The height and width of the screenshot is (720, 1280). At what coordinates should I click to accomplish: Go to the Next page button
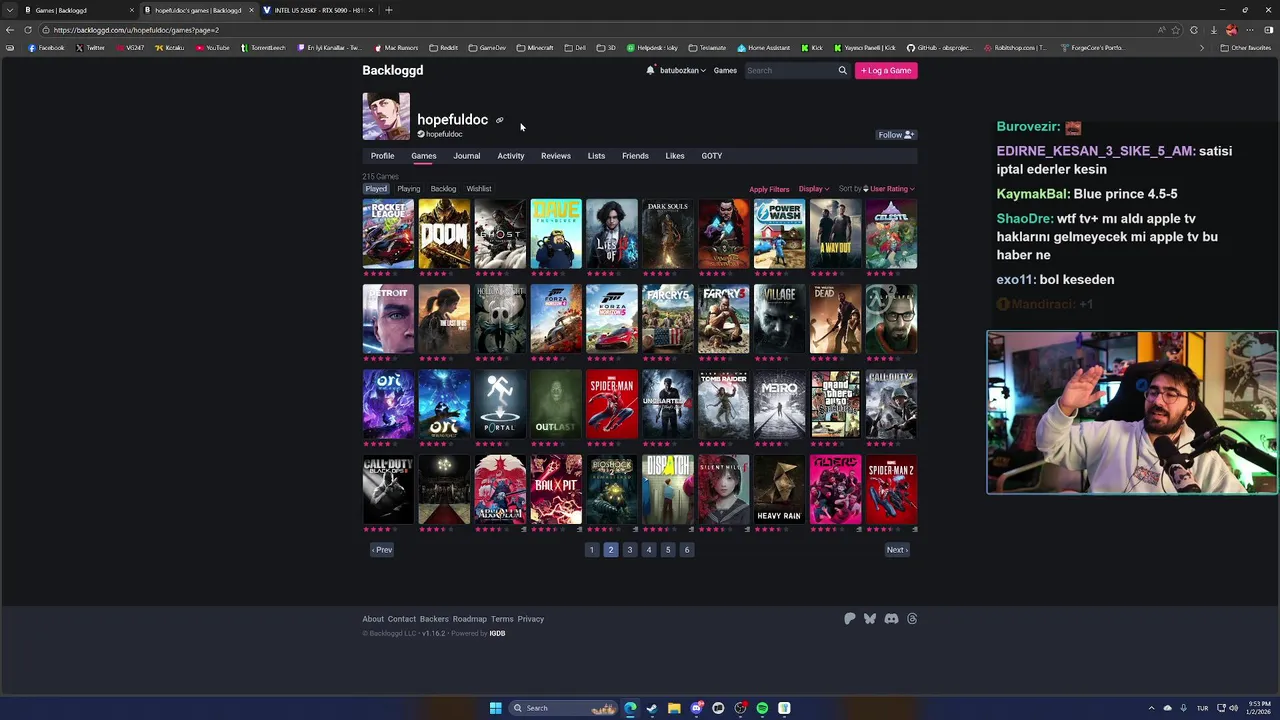click(x=897, y=550)
